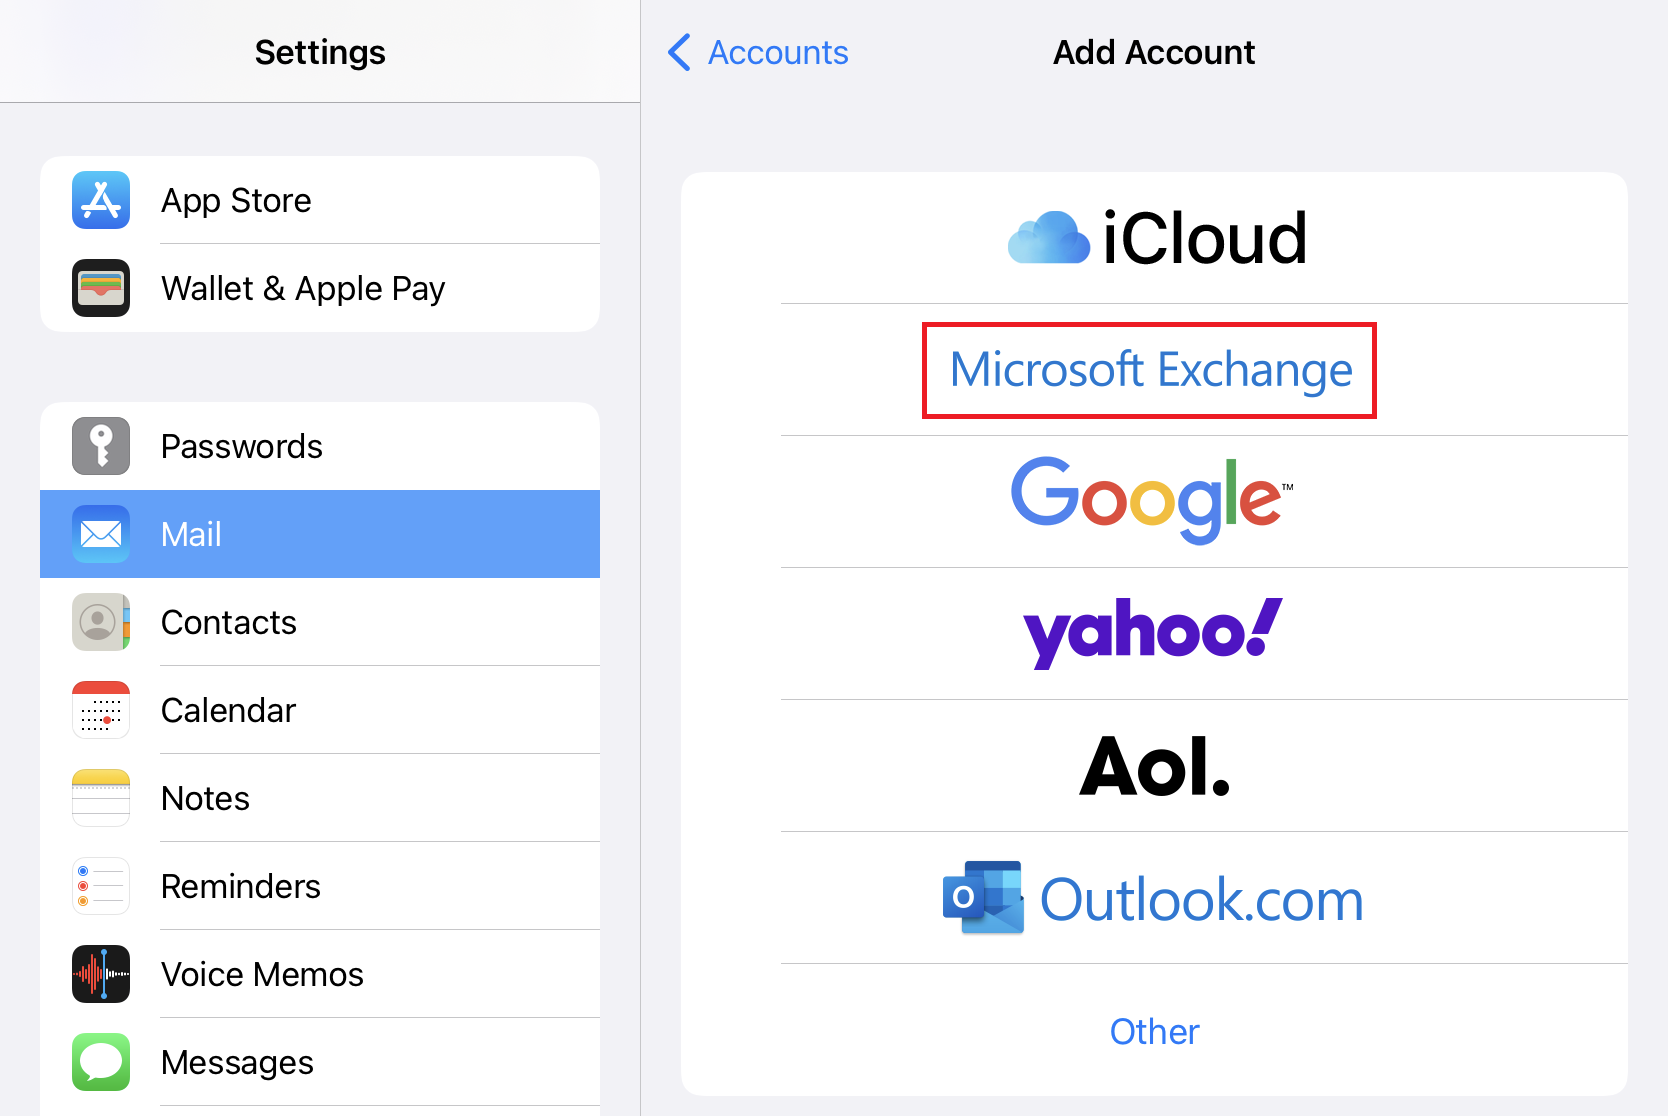Image resolution: width=1668 pixels, height=1116 pixels.
Task: Choose Other account type
Action: pyautogui.click(x=1154, y=1031)
